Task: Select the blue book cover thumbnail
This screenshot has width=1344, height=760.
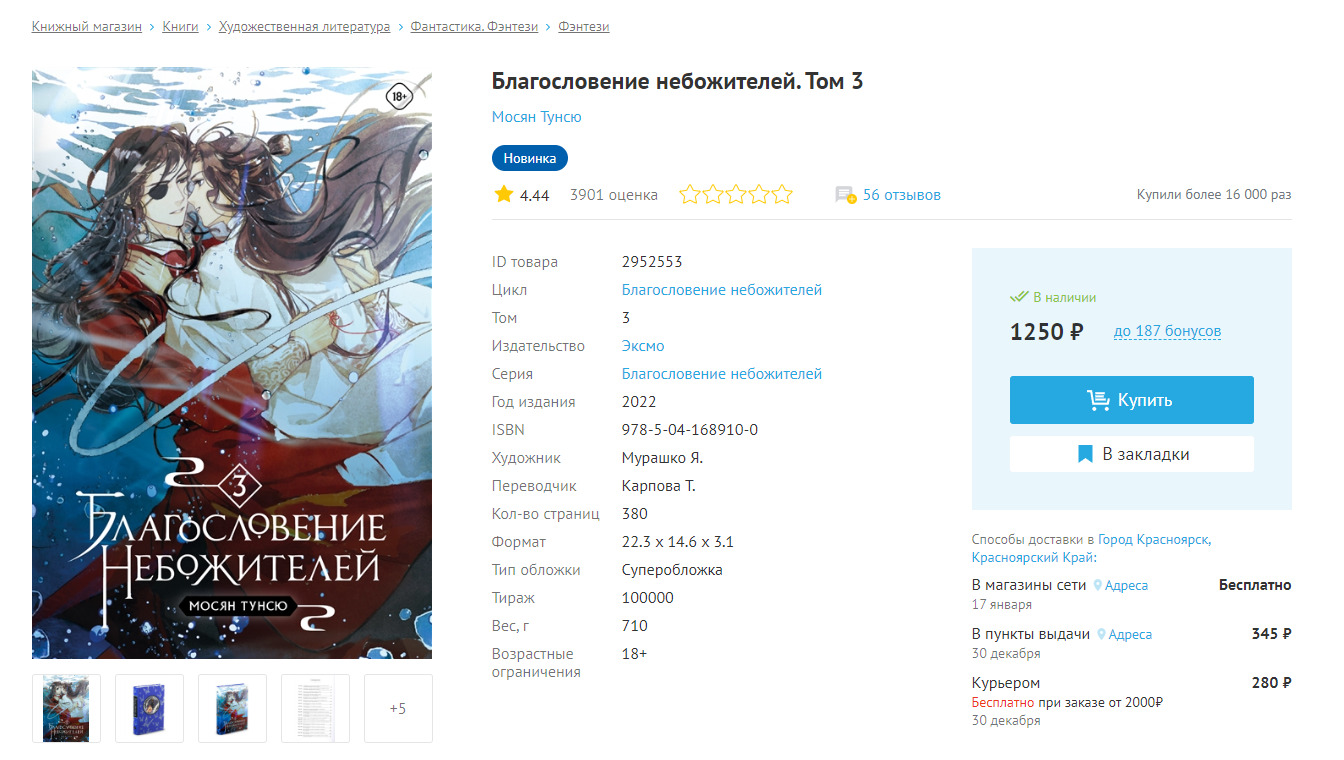Action: point(149,708)
